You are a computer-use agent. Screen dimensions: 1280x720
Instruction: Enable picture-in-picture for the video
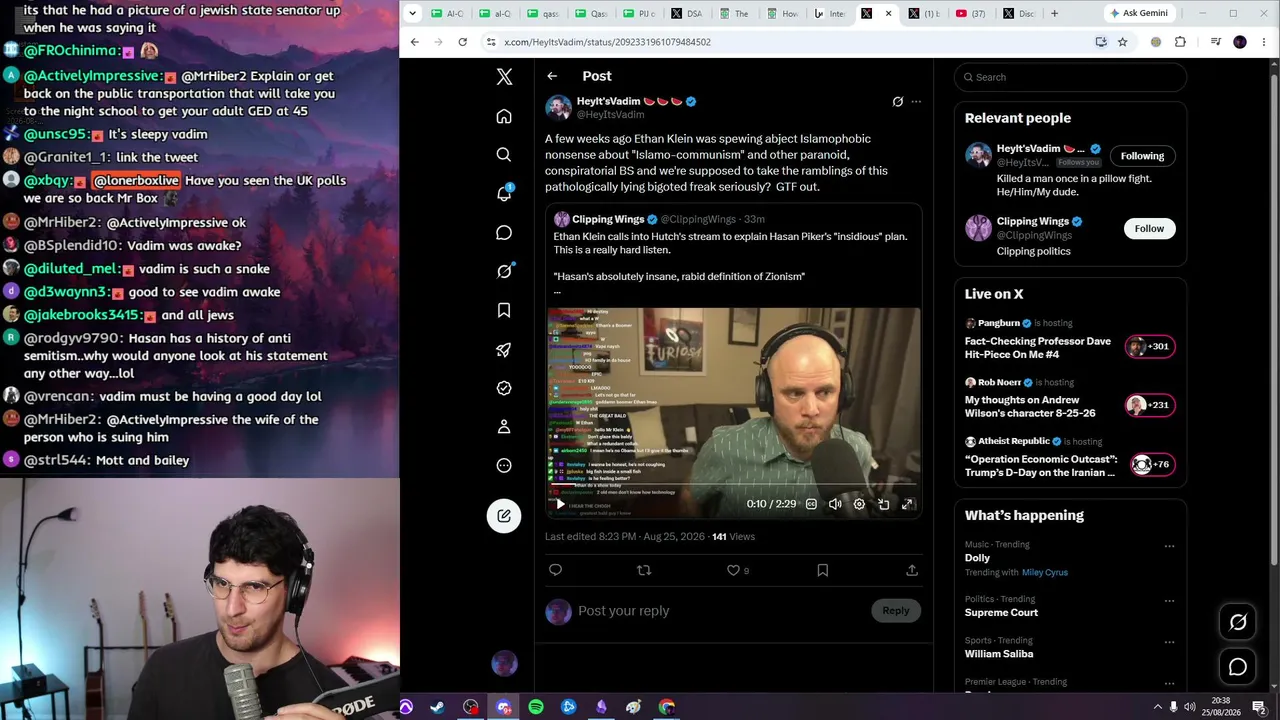[x=883, y=504]
